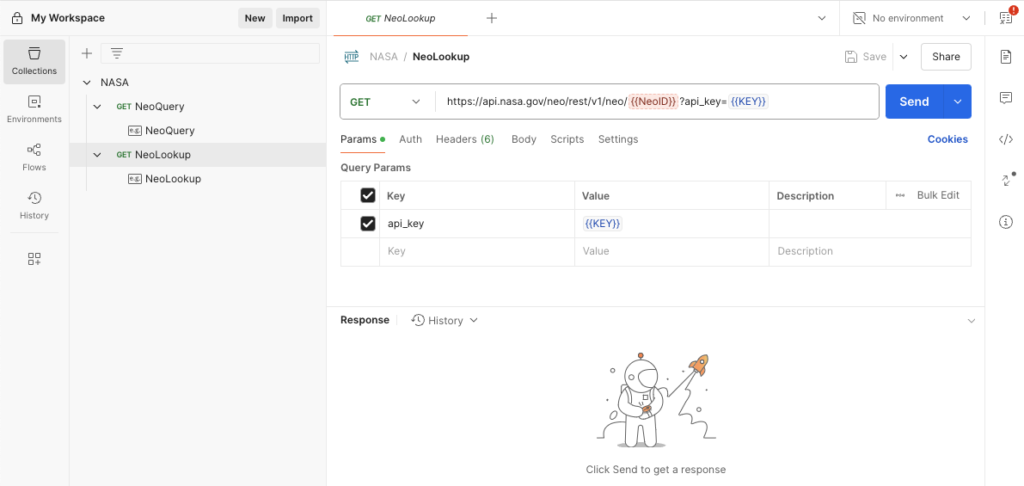Open the info icon in right sidebar
The height and width of the screenshot is (486, 1024).
tap(1006, 221)
